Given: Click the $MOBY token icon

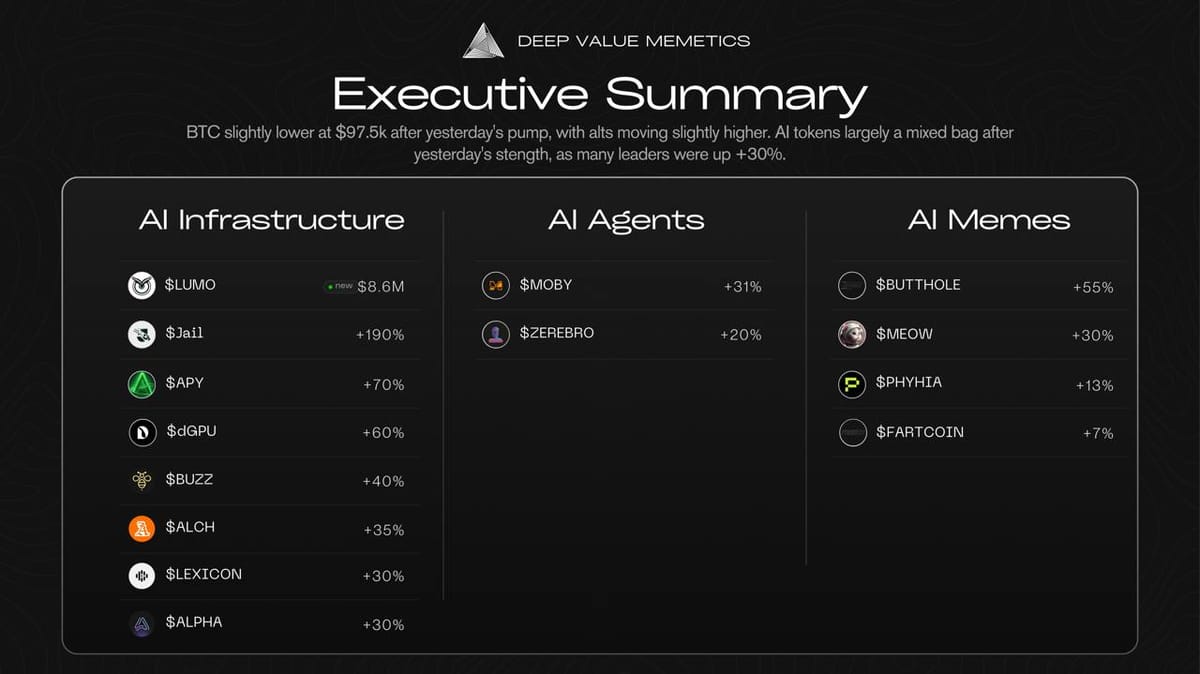Looking at the screenshot, I should 496,286.
